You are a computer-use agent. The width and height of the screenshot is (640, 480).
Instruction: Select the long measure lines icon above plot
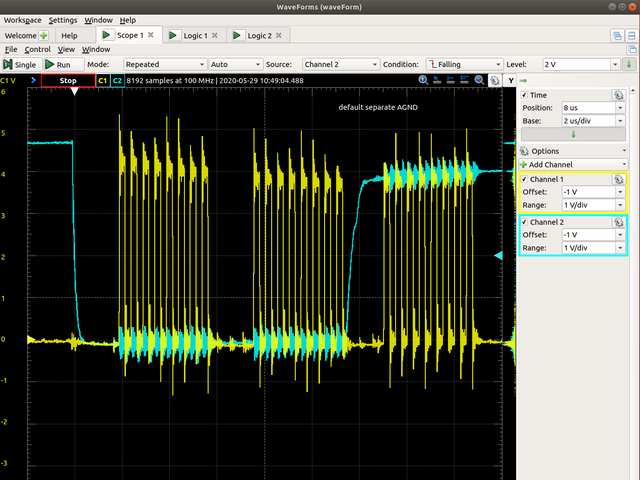coord(464,80)
